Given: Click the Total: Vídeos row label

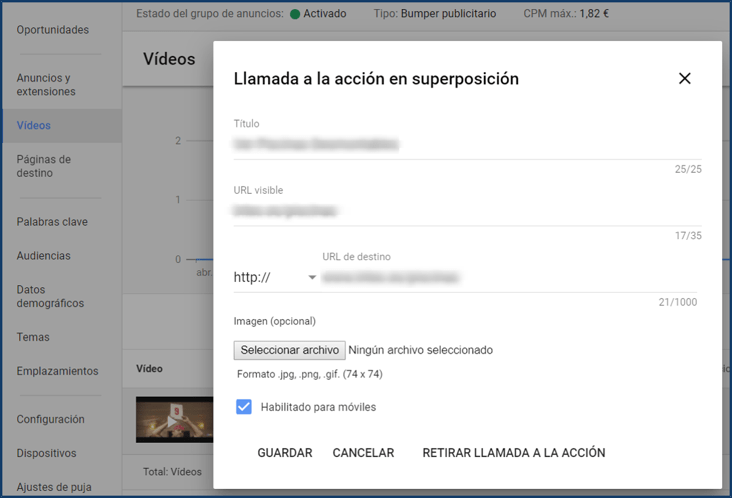Looking at the screenshot, I should (172, 472).
